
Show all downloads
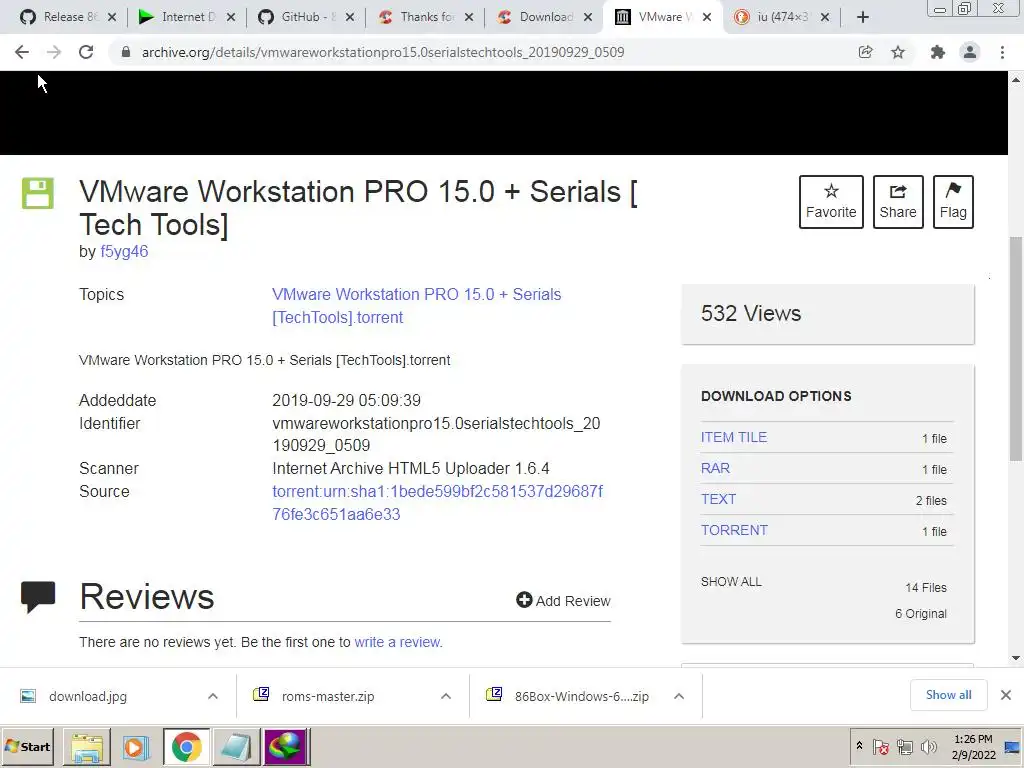coord(948,695)
